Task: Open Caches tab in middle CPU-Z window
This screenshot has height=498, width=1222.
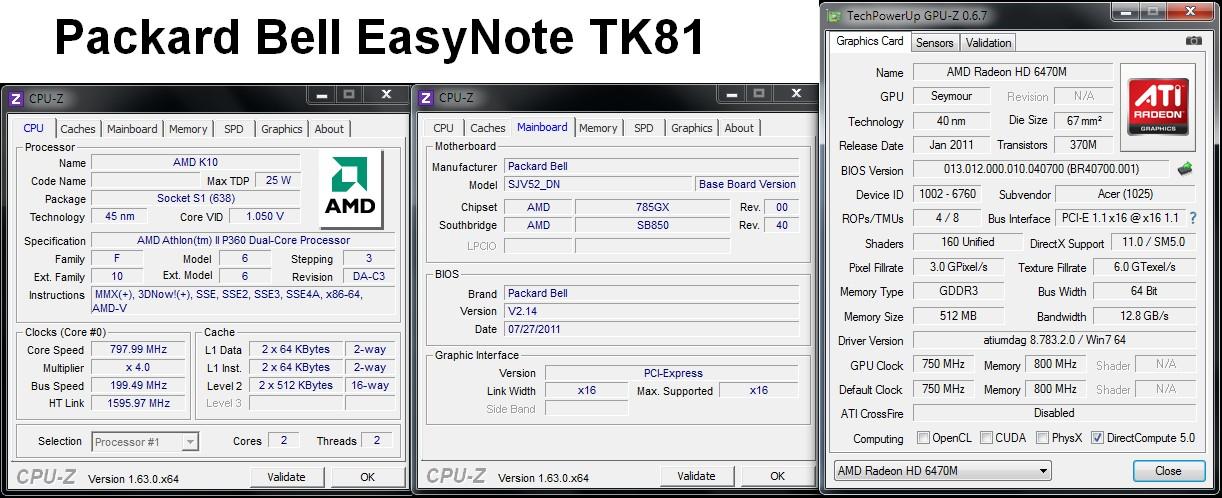Action: coord(487,128)
